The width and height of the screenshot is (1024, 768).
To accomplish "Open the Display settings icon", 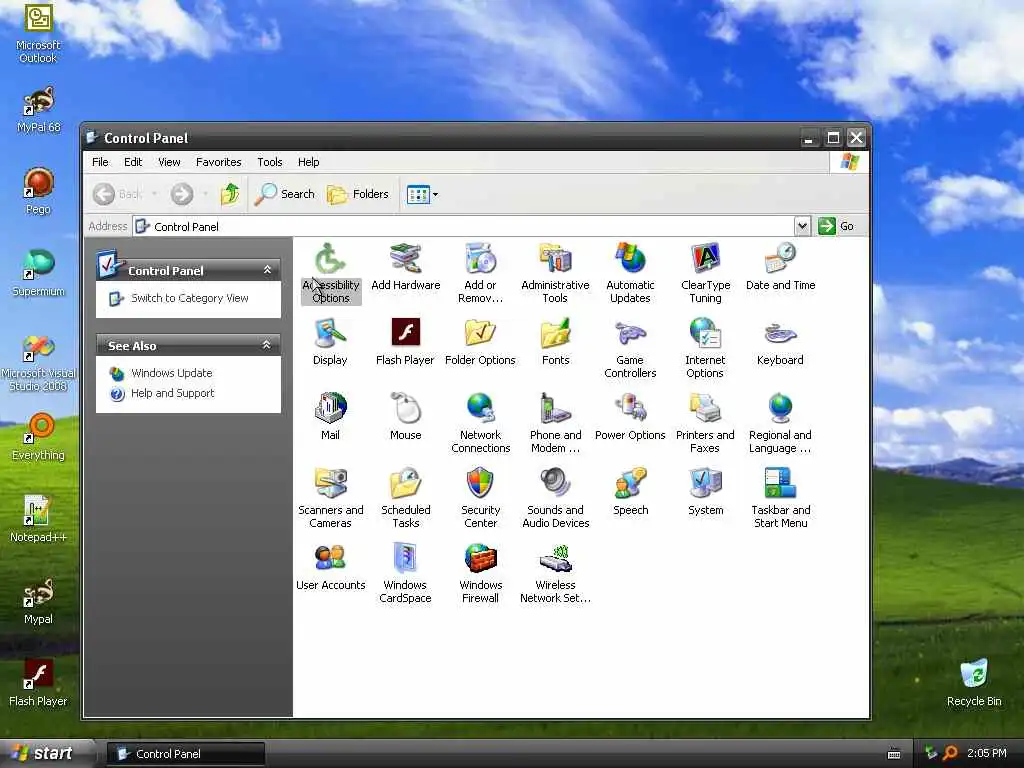I will [330, 342].
